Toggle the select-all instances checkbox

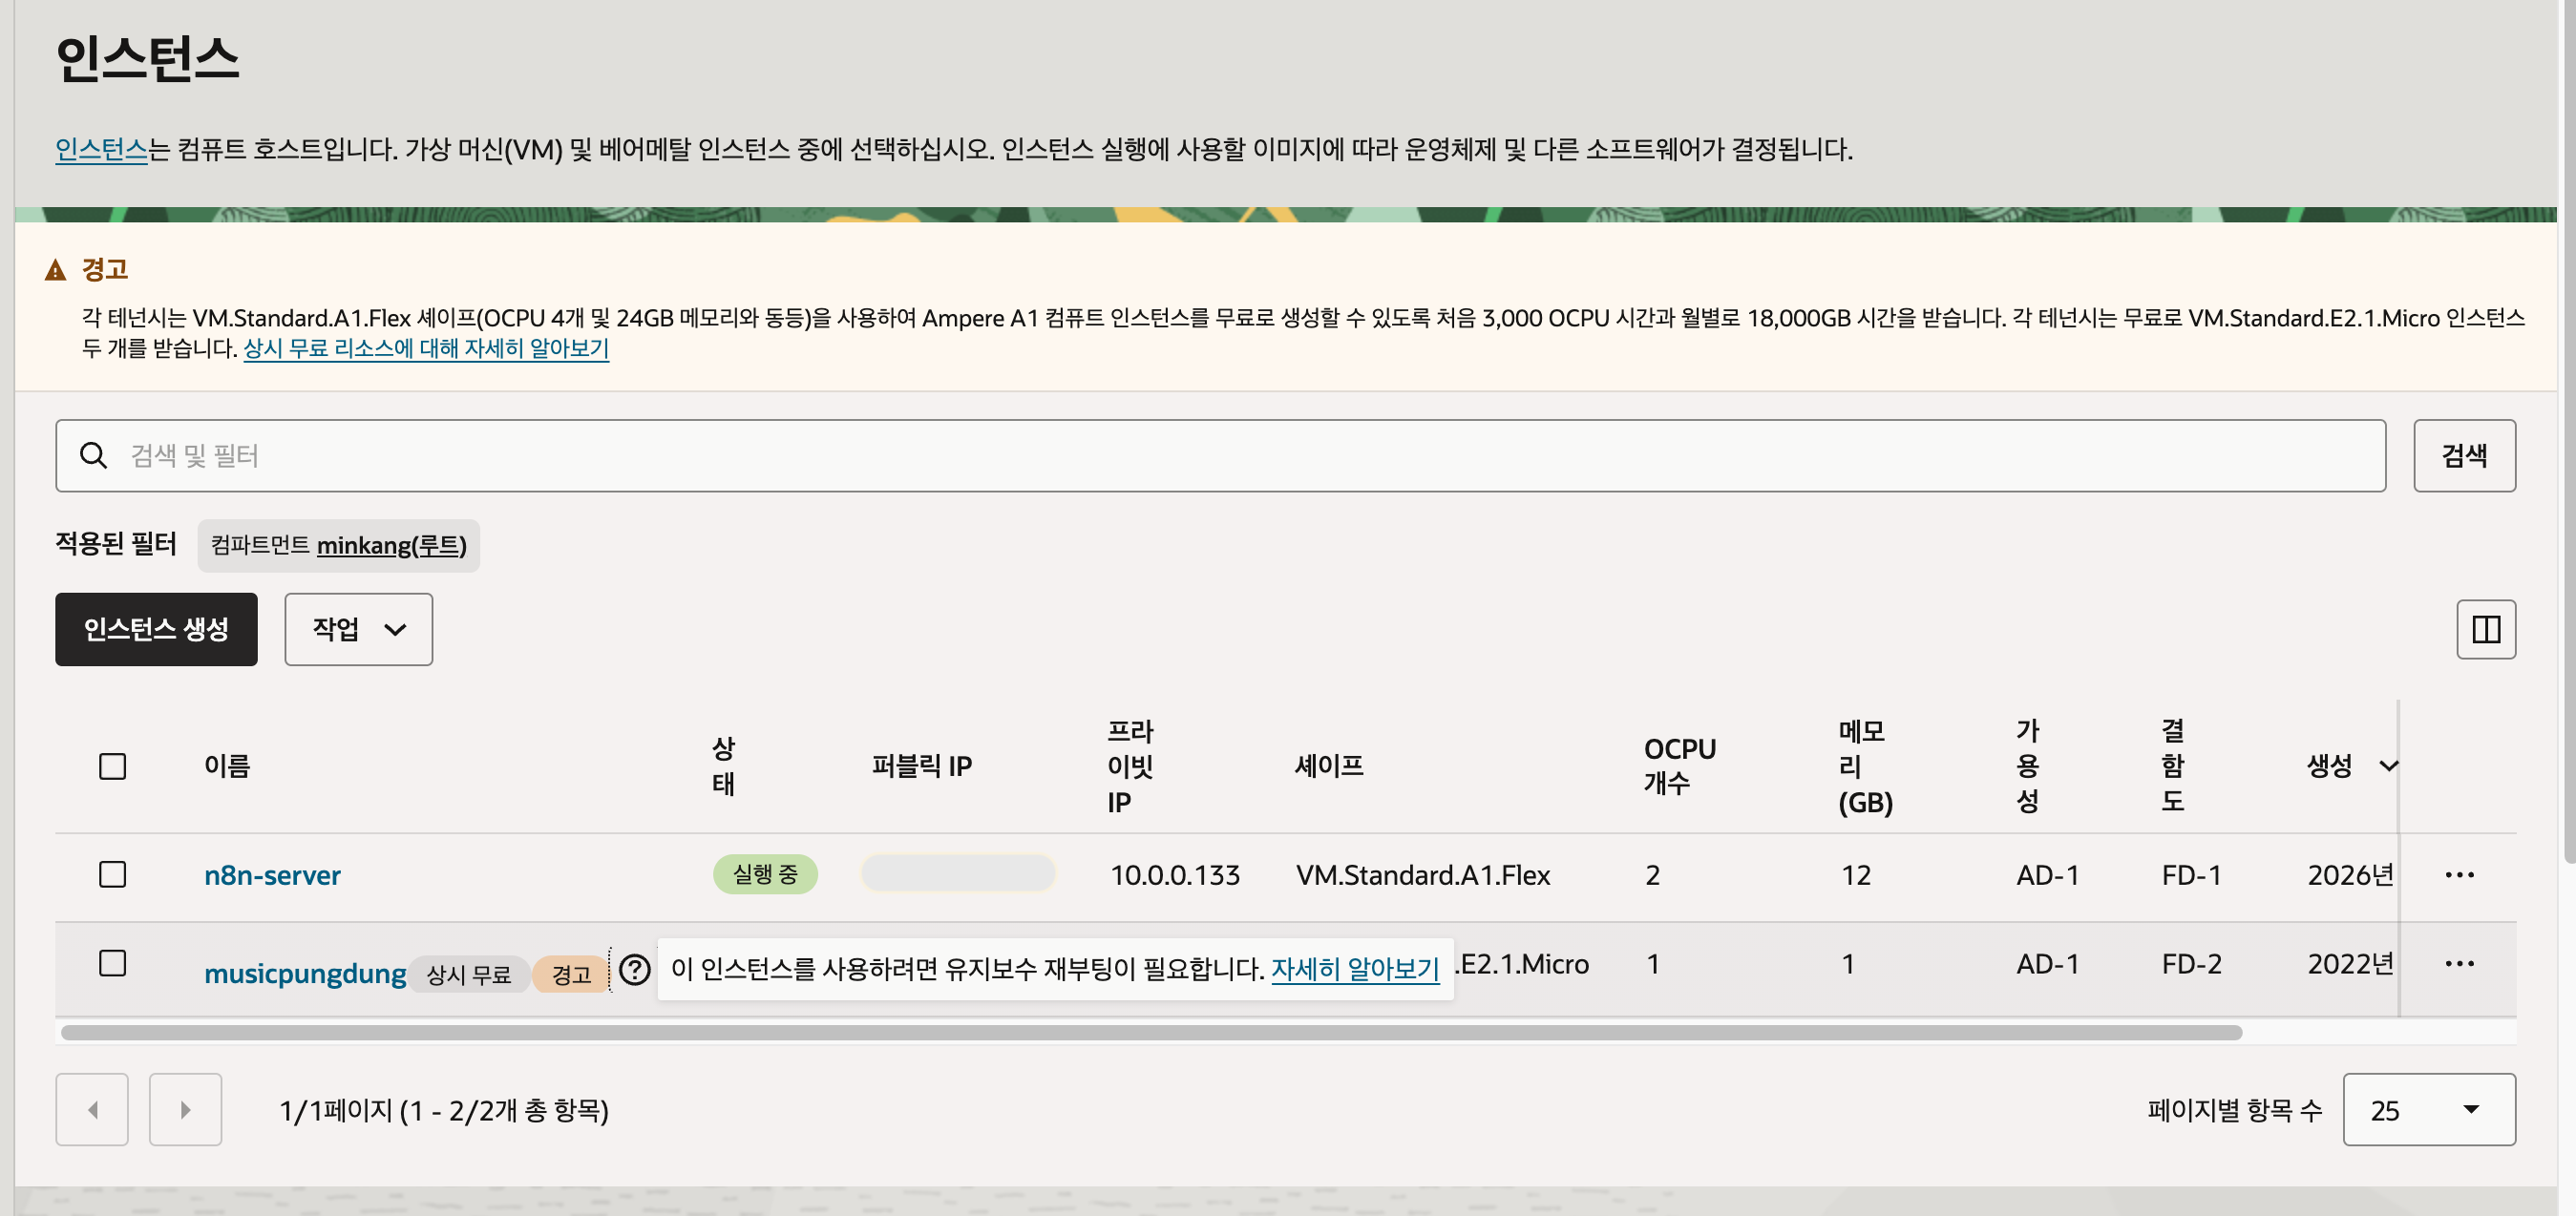(113, 766)
